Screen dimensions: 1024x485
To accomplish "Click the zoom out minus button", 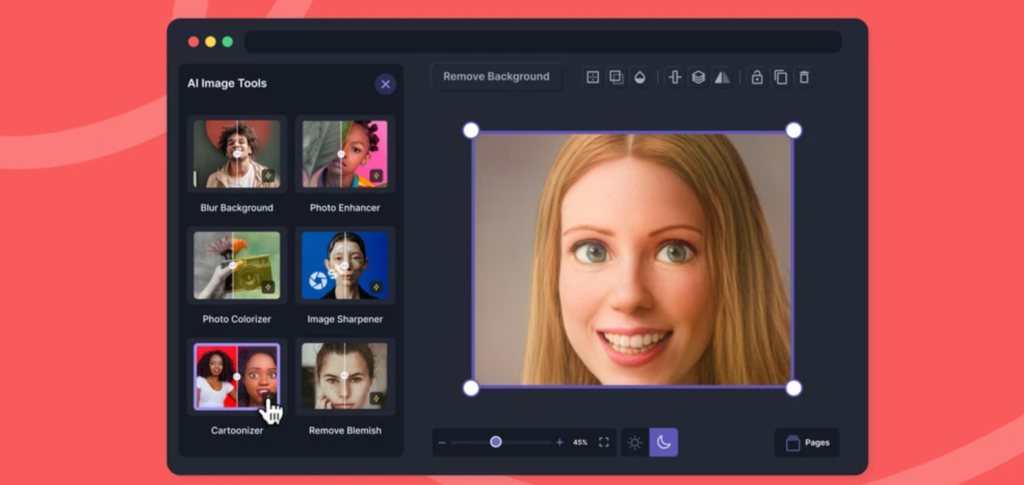I will coord(442,443).
